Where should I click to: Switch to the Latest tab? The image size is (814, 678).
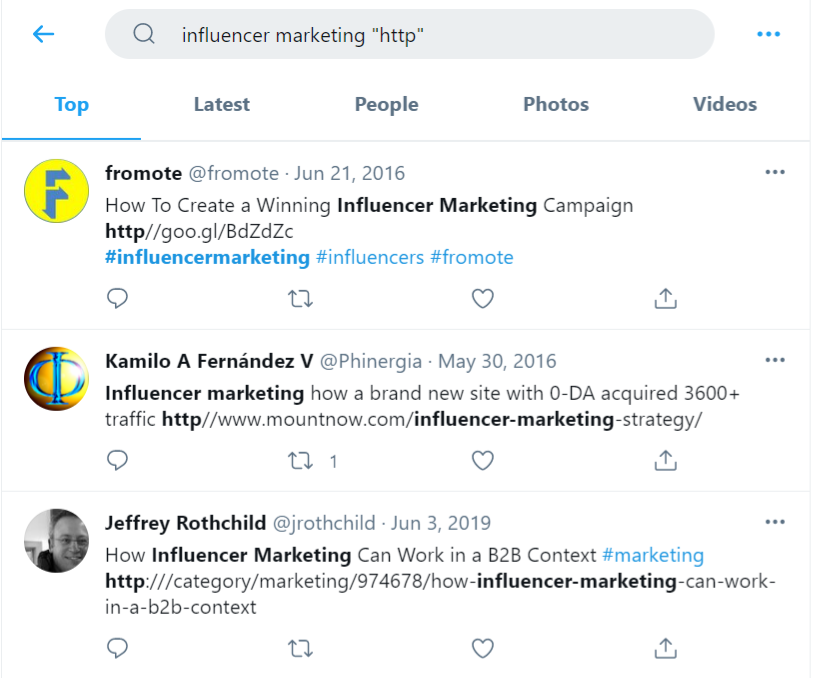(x=221, y=104)
